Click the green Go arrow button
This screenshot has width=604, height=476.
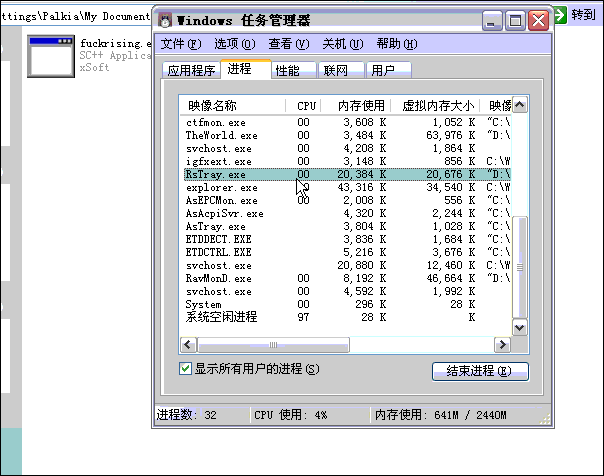560,15
